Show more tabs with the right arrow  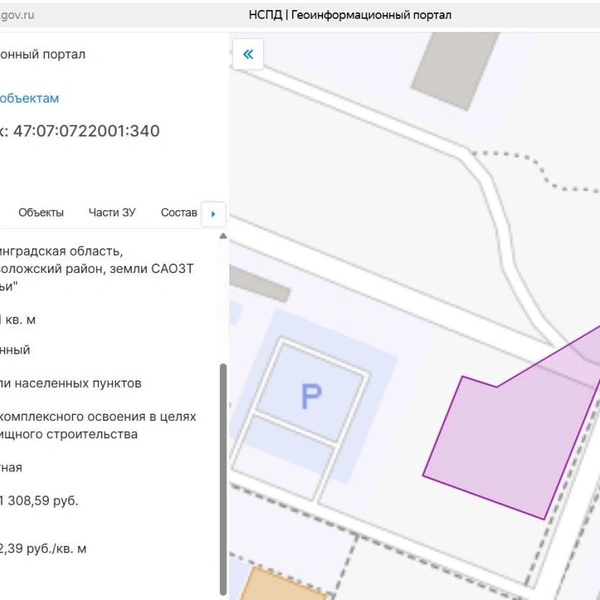[213, 214]
